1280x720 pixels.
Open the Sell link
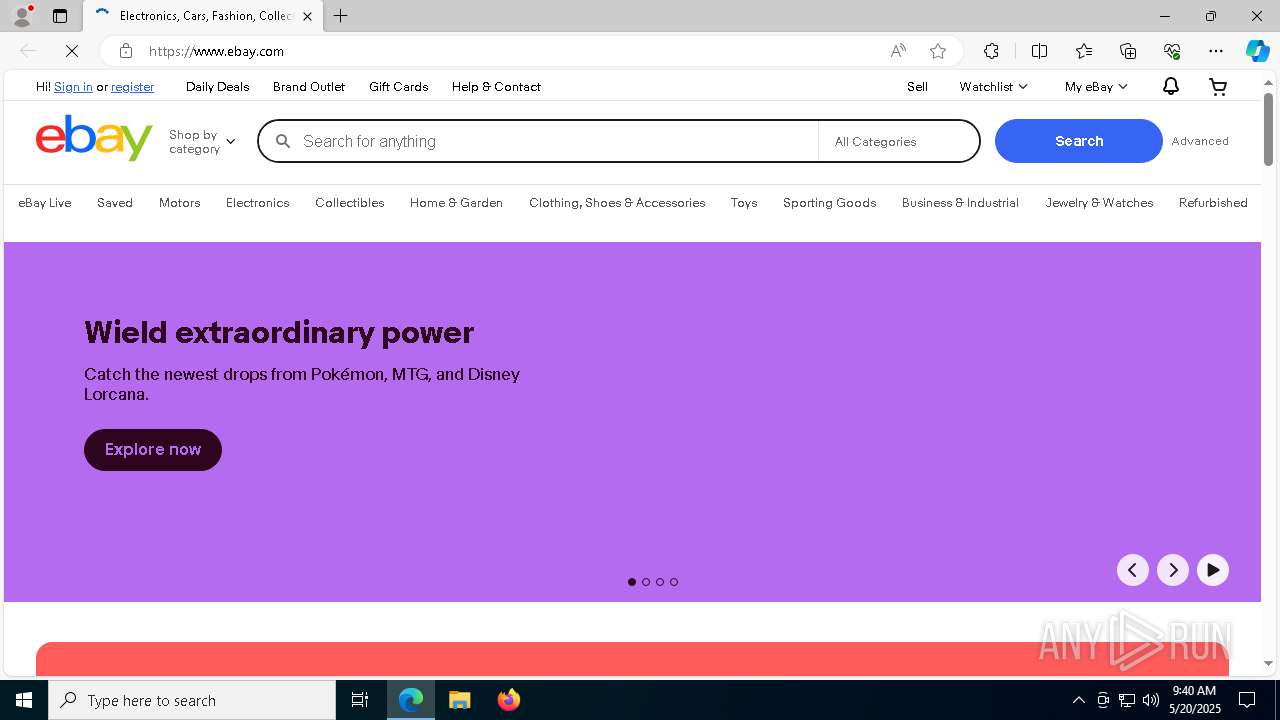click(917, 87)
